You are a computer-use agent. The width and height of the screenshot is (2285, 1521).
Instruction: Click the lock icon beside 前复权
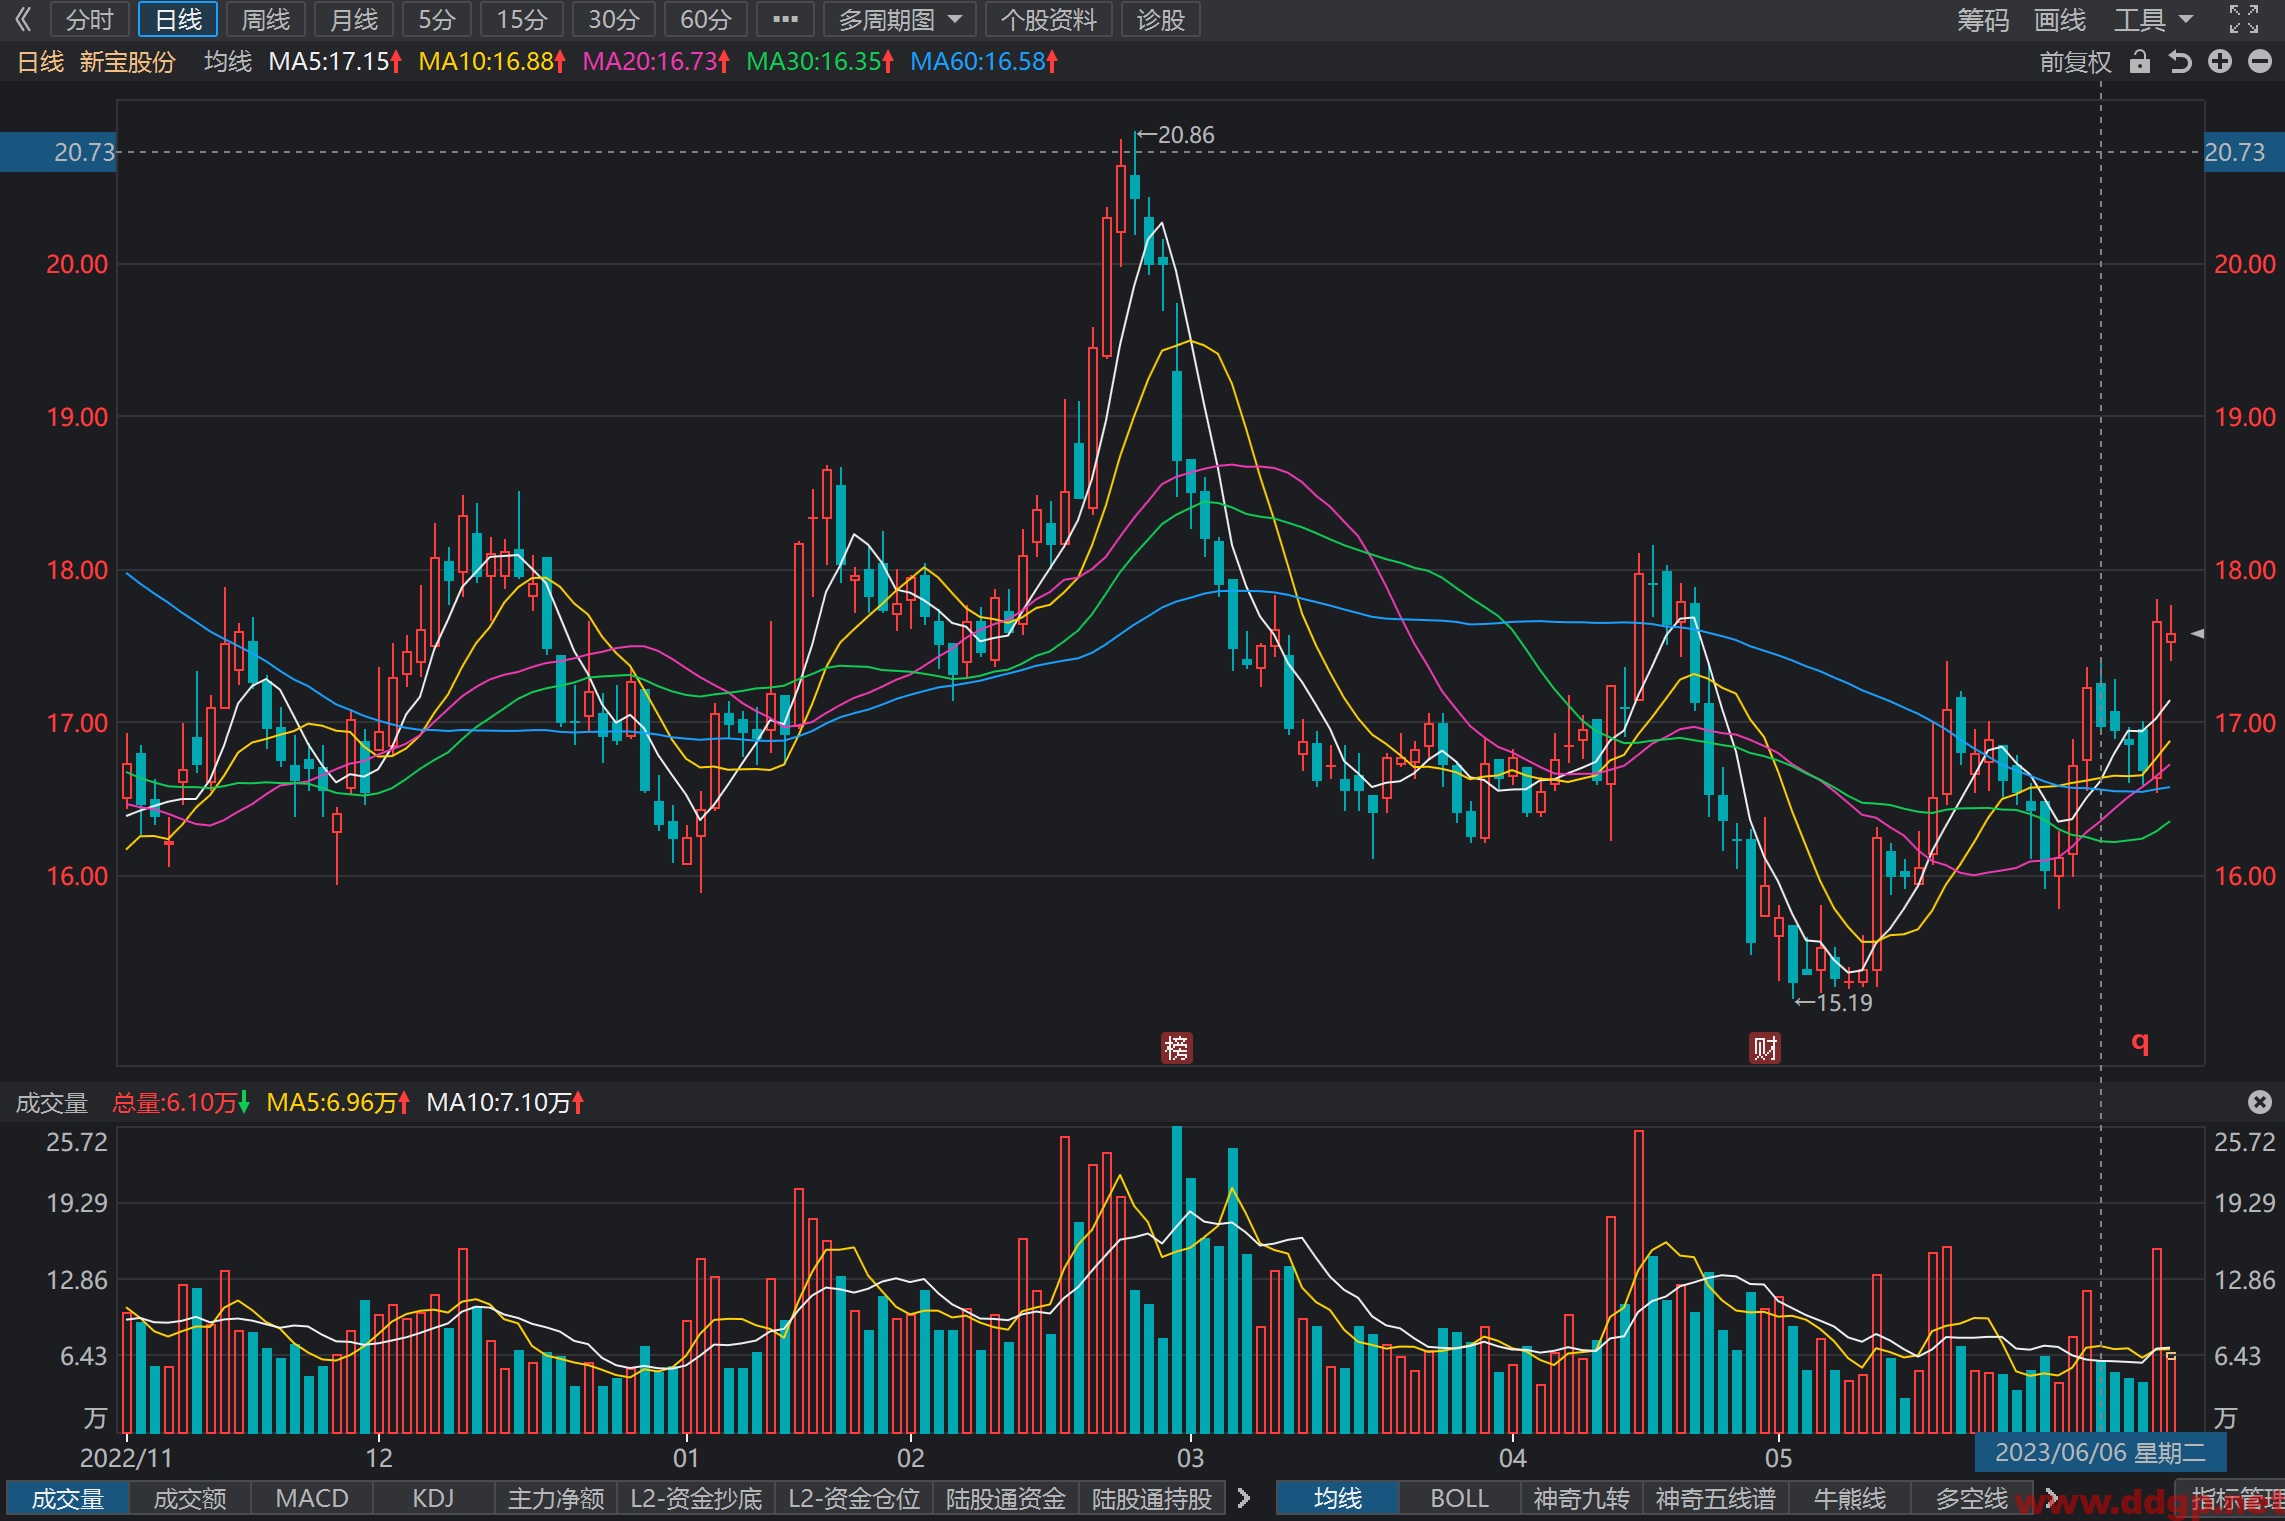point(2139,62)
